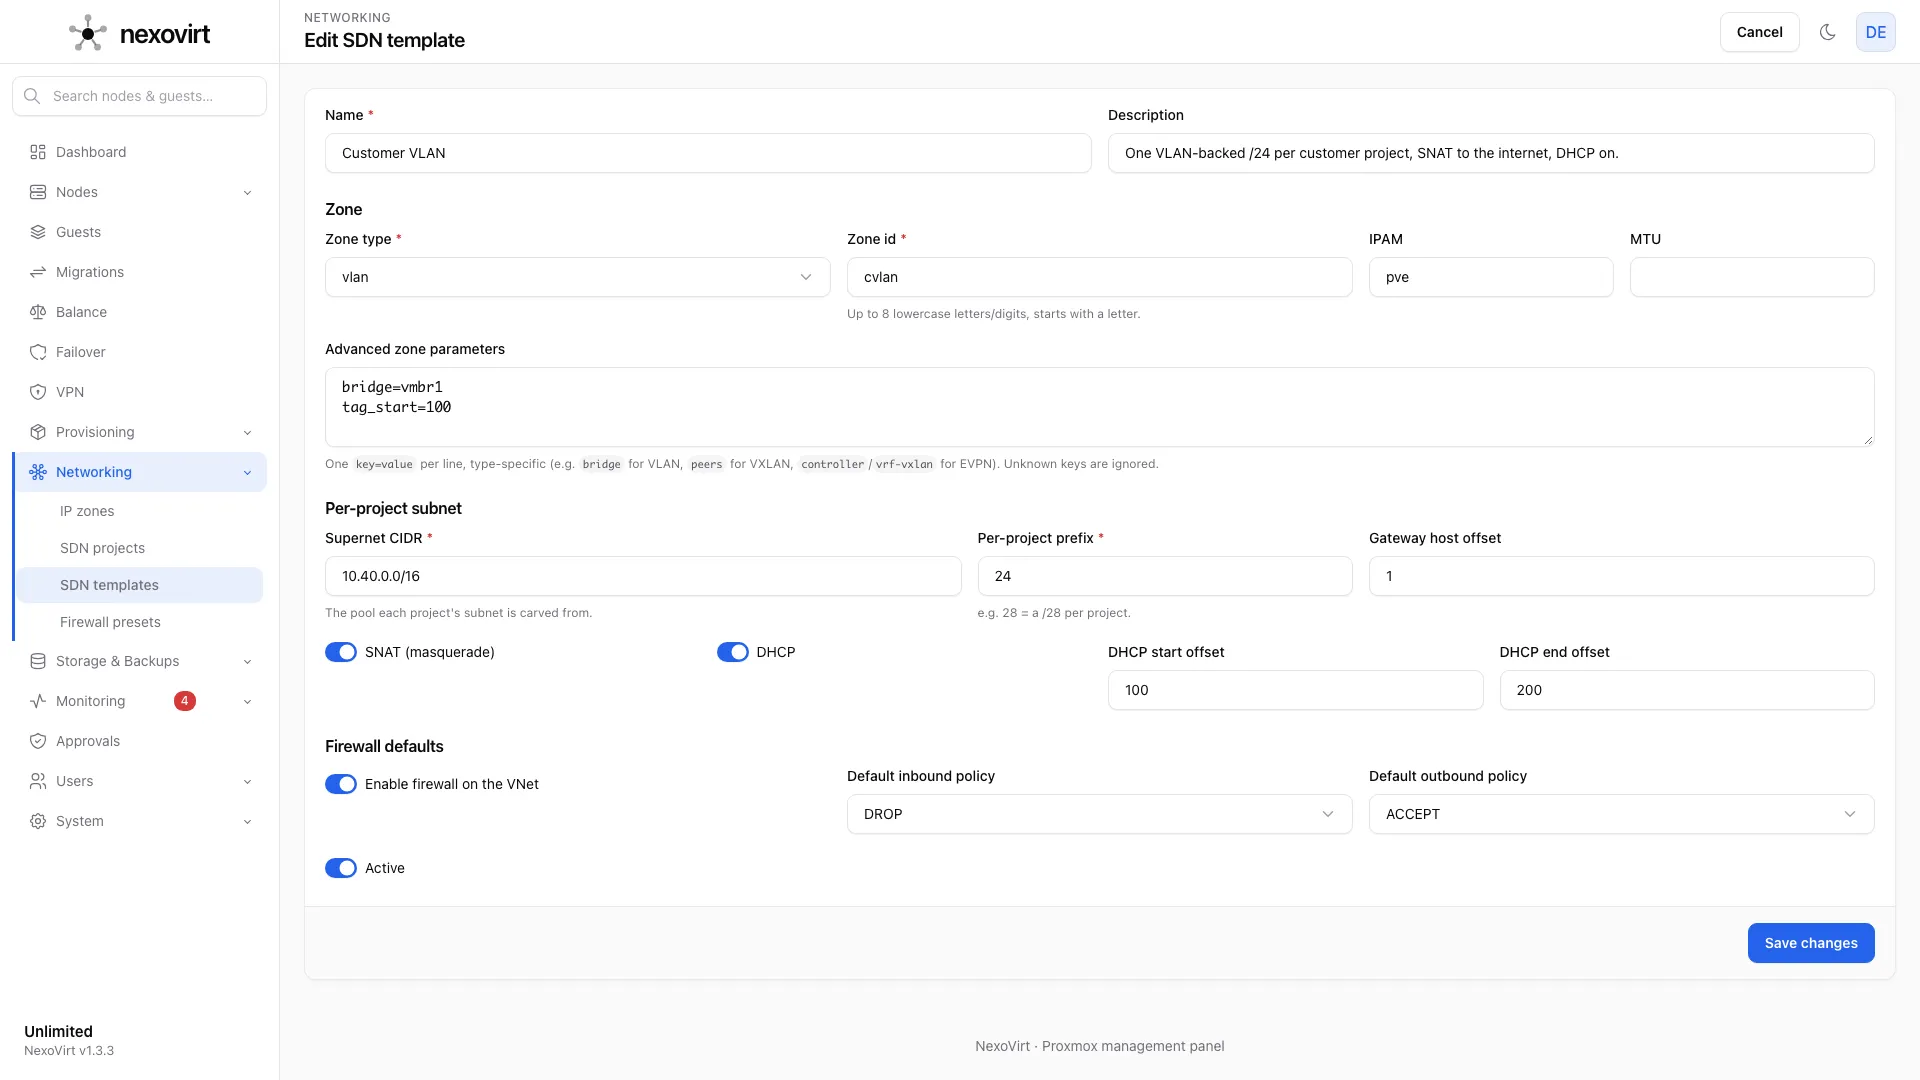Click the Approvals shield-check icon
This screenshot has width=1920, height=1080.
tap(38, 741)
